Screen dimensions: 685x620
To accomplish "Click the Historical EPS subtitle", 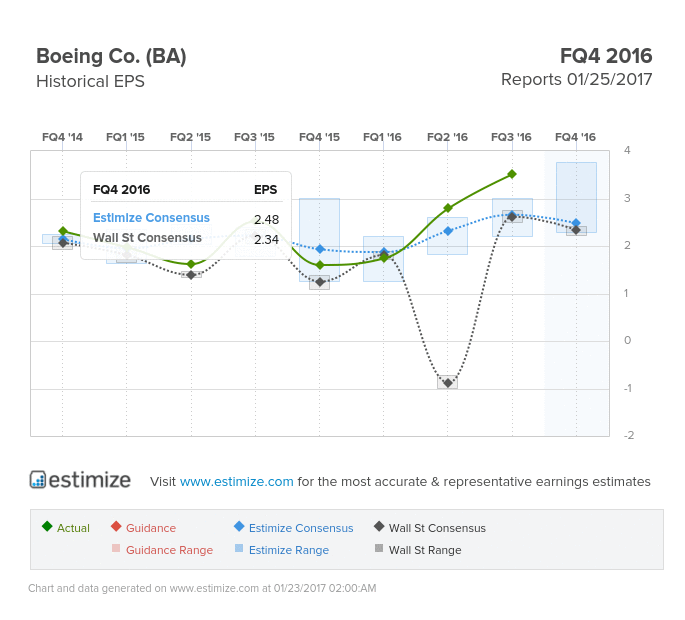I will click(x=90, y=81).
